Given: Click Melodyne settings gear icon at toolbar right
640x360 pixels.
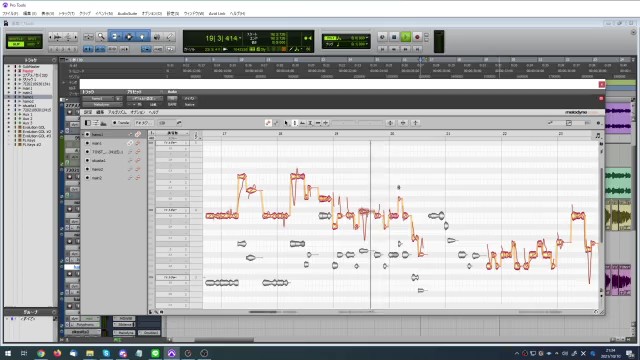Looking at the screenshot, I should tap(598, 123).
